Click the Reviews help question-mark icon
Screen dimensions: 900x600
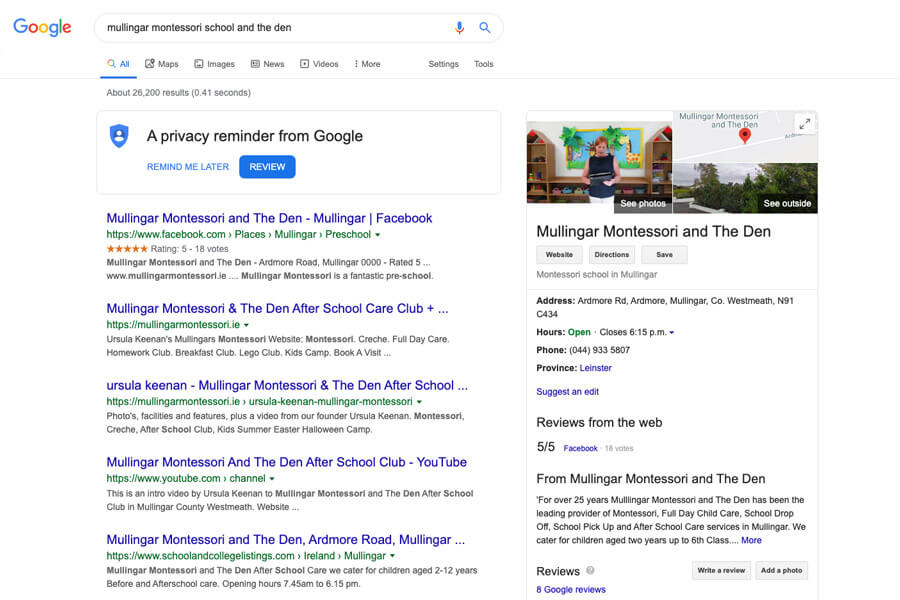pos(590,570)
